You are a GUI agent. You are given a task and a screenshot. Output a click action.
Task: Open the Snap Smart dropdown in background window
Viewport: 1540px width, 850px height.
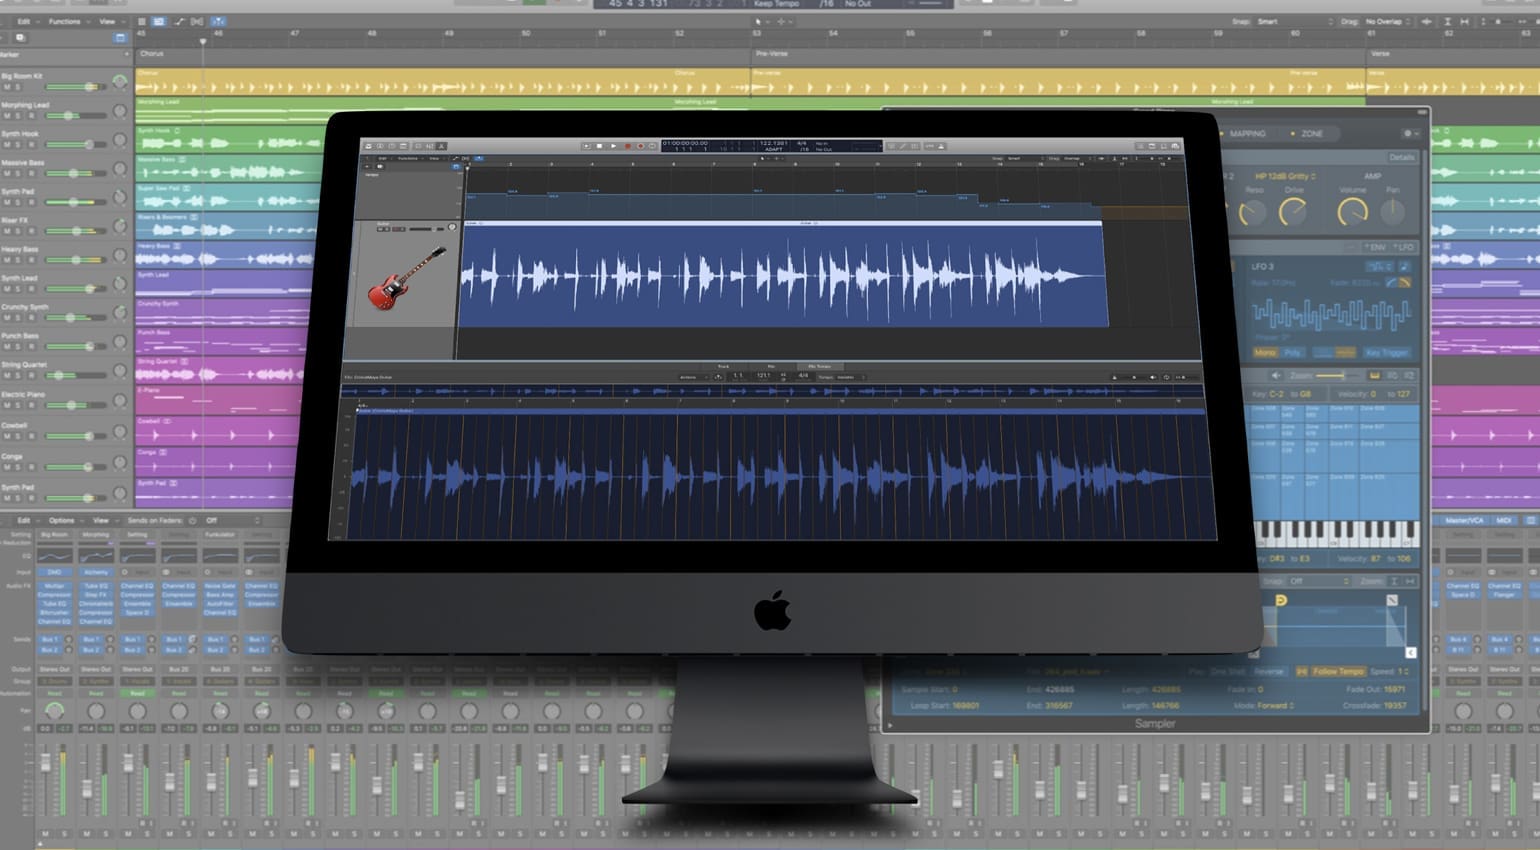tap(1293, 21)
